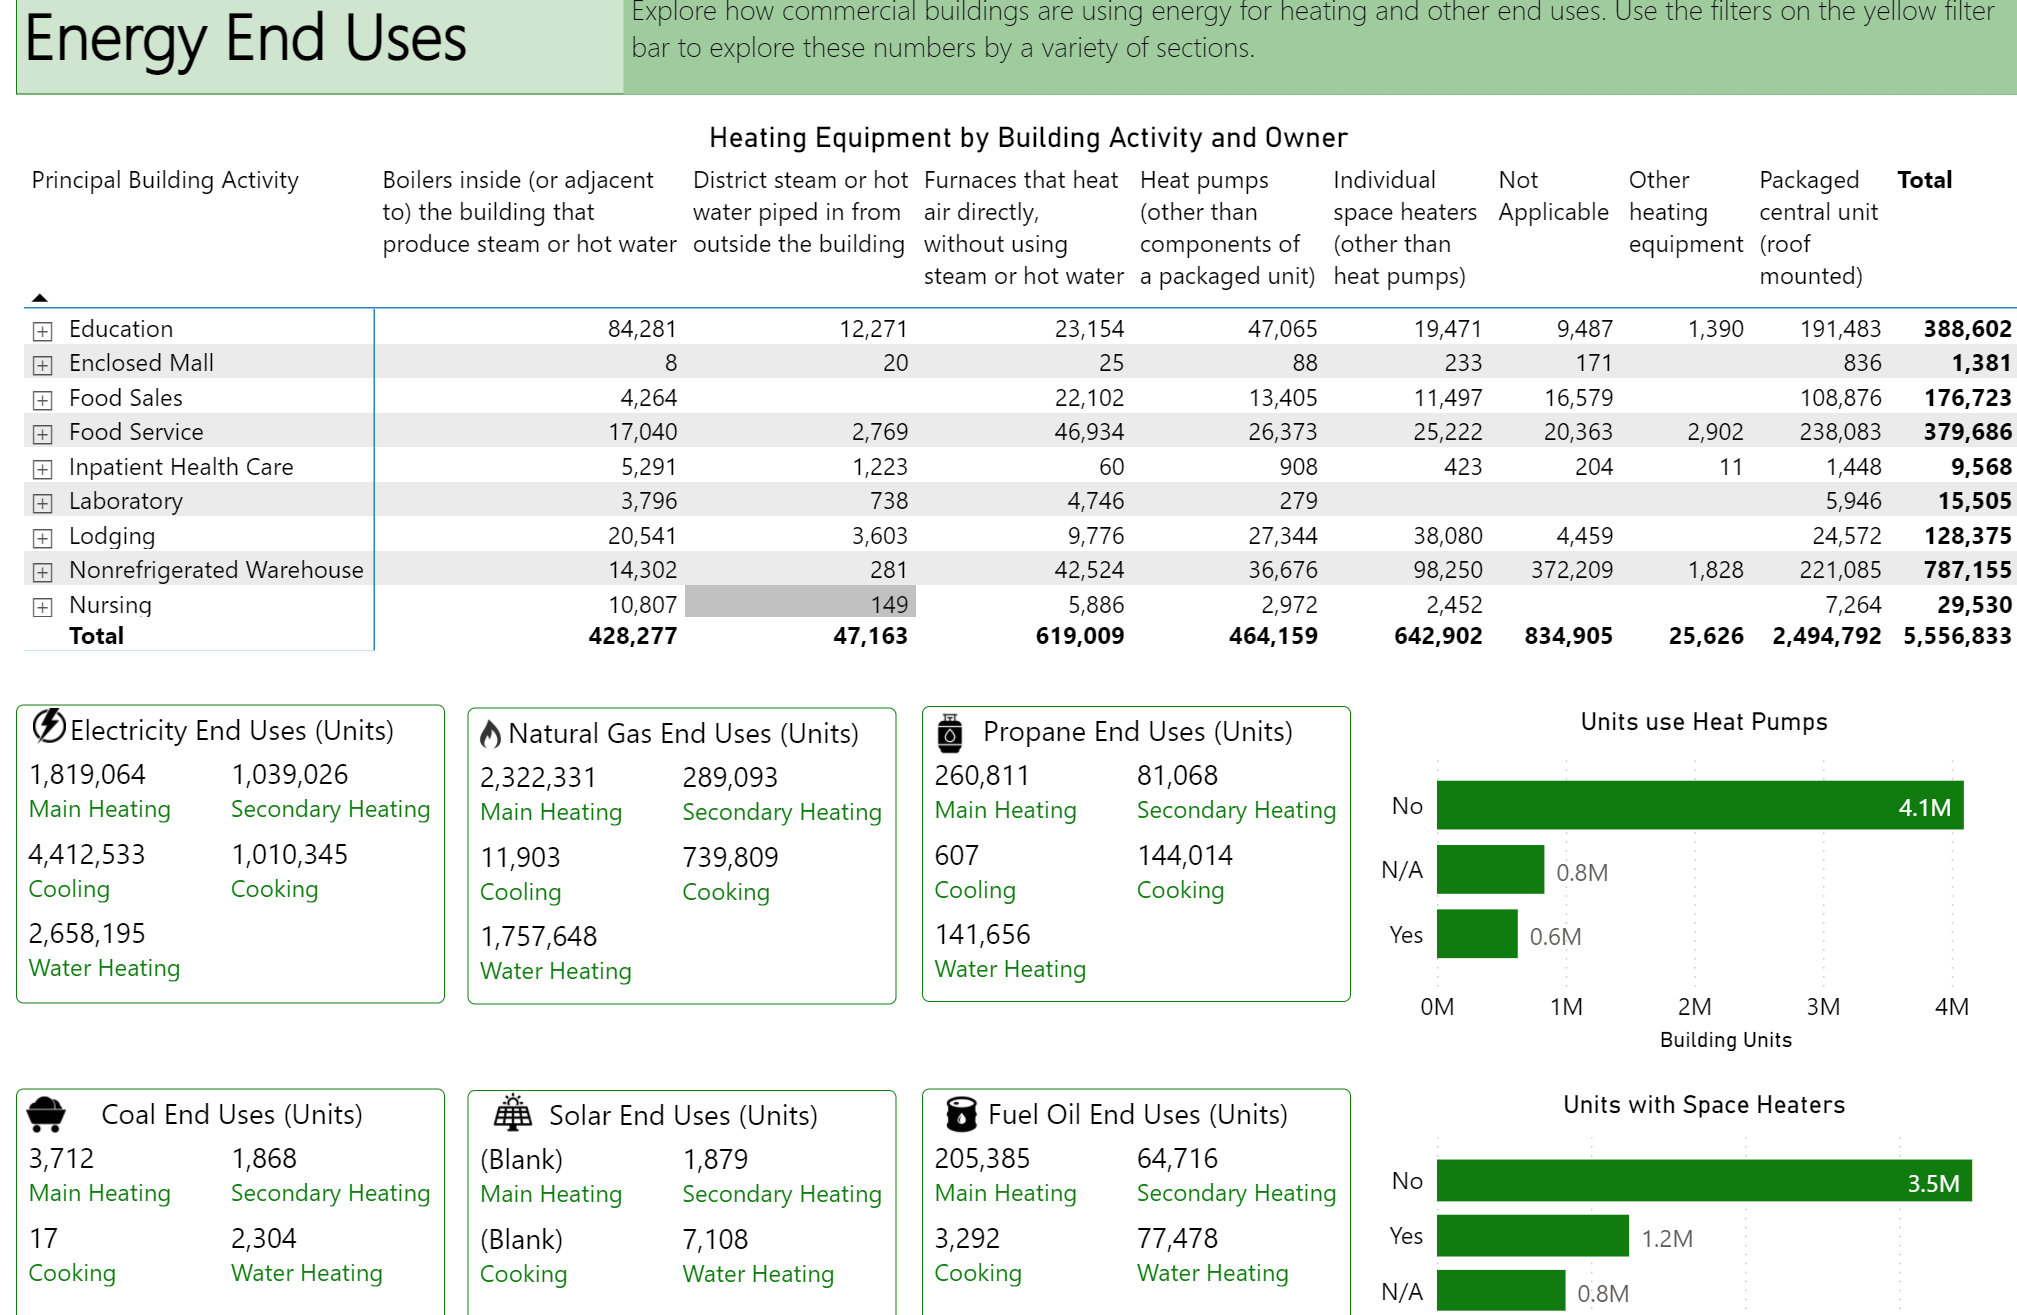Select the No bar in Space Heaters chart
Image resolution: width=2017 pixels, height=1315 pixels.
click(x=1704, y=1181)
